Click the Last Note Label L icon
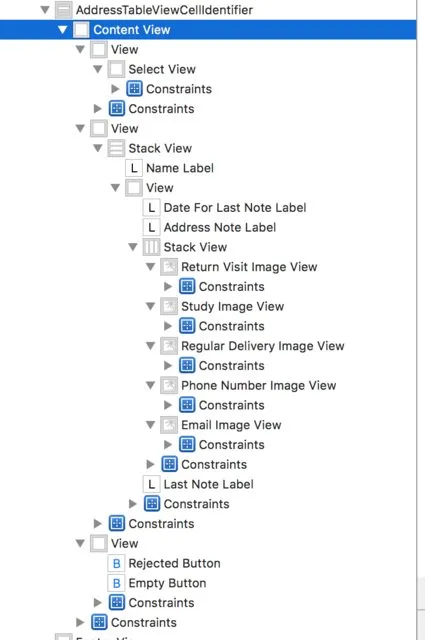Viewport: 425px width, 640px height. [x=151, y=484]
